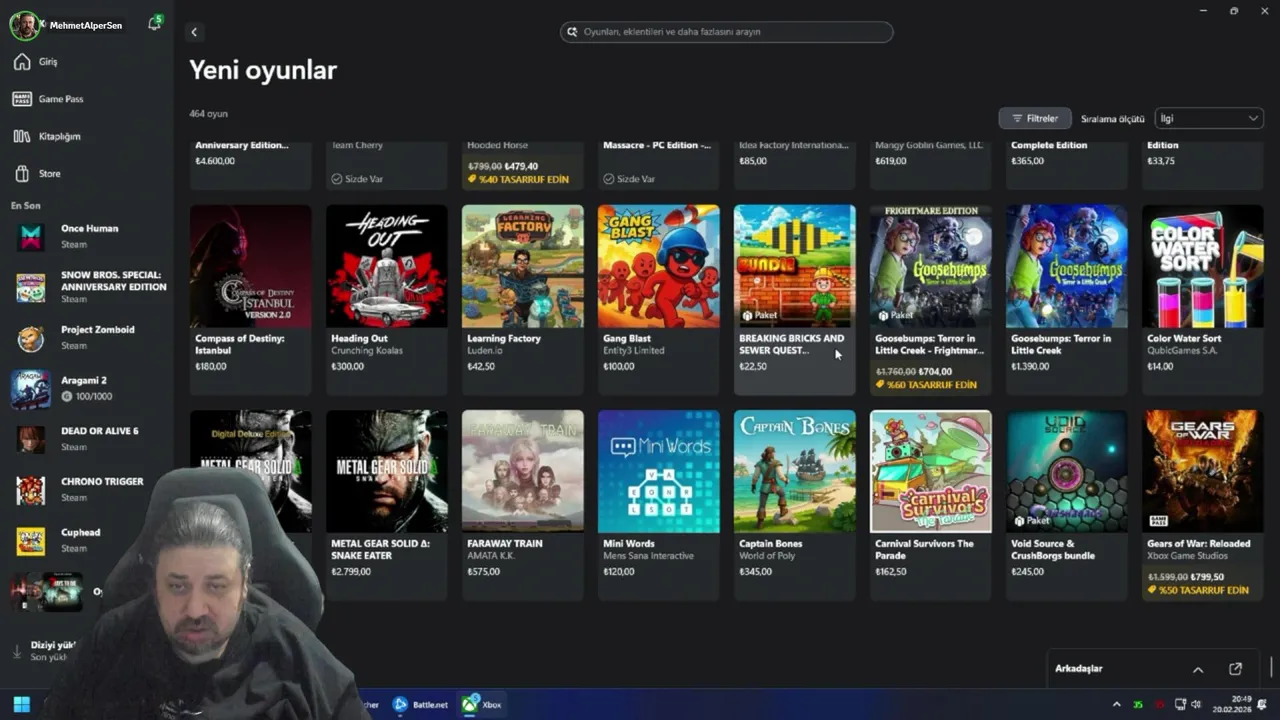Click %50 TASARRUF EDİN Gears of War tag
Image resolution: width=1280 pixels, height=720 pixels.
1198,590
